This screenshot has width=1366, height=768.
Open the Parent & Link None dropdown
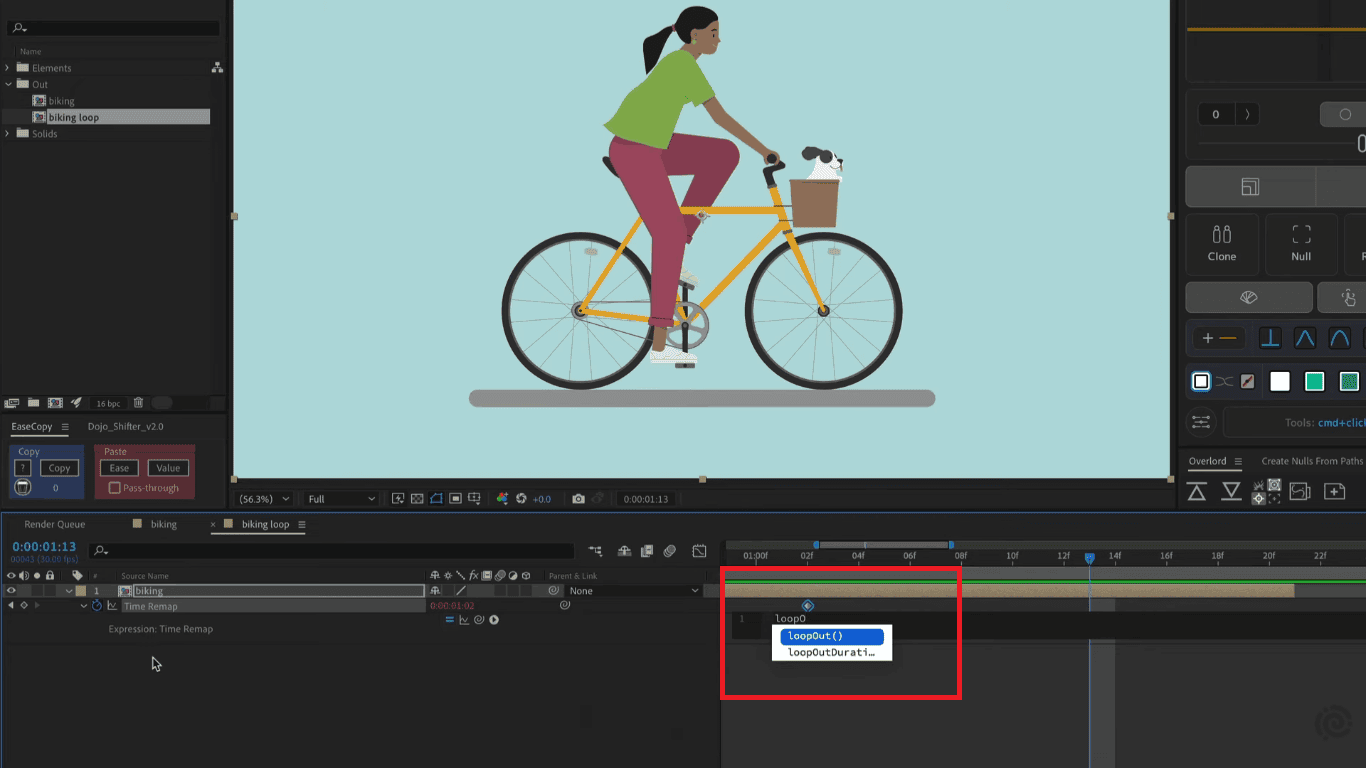[633, 591]
